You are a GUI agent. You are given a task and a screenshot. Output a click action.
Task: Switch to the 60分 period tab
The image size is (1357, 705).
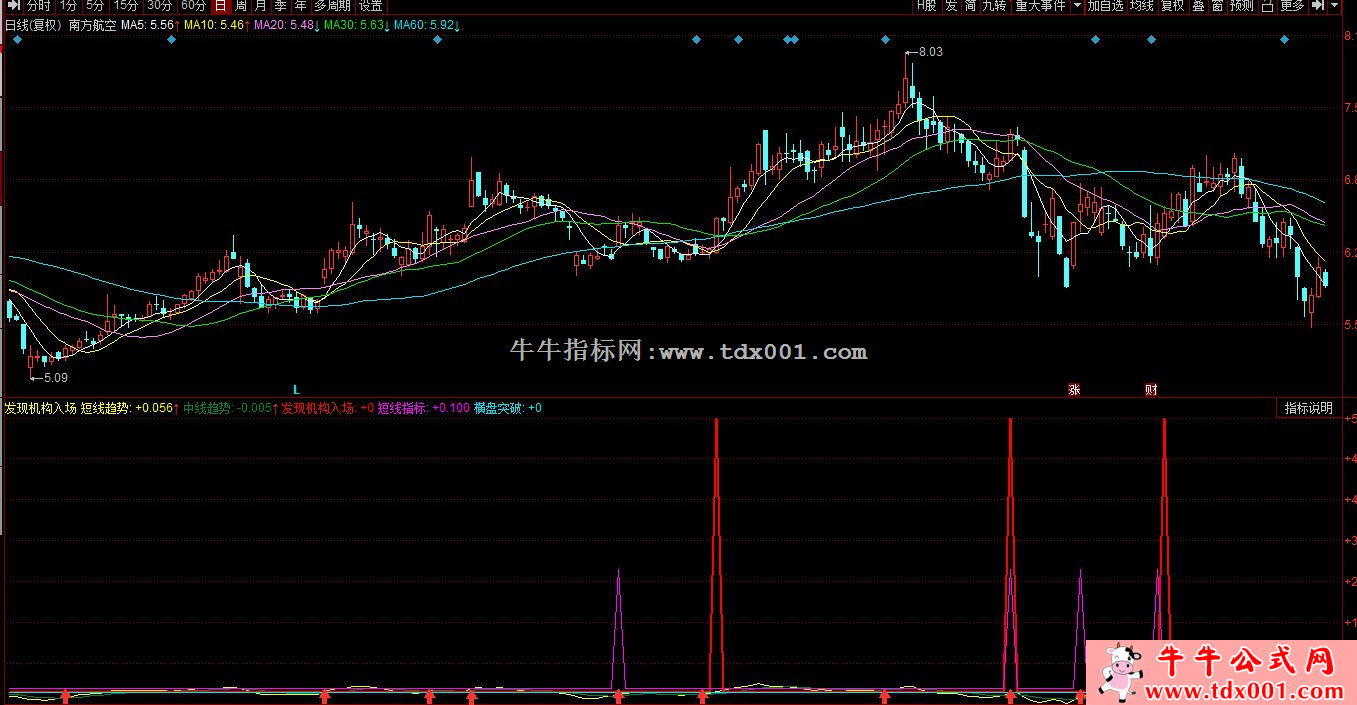193,6
